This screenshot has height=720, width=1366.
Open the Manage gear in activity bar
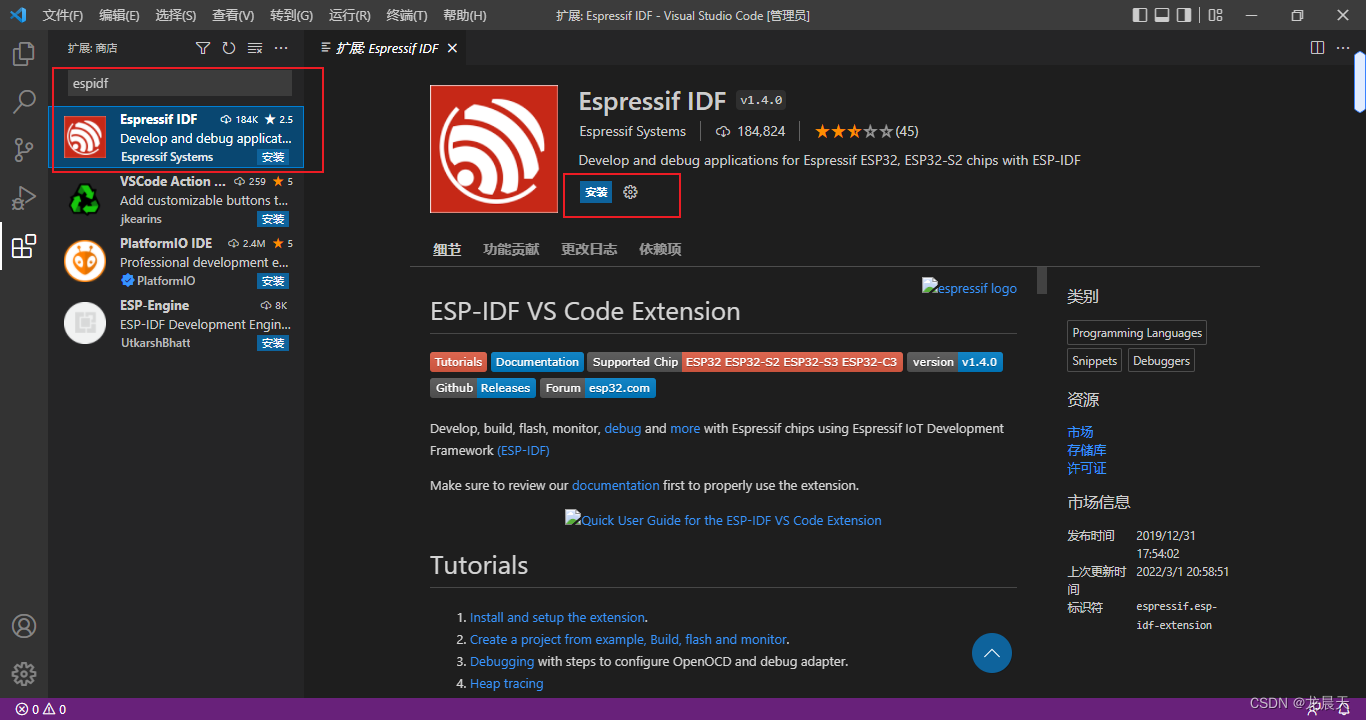[24, 673]
